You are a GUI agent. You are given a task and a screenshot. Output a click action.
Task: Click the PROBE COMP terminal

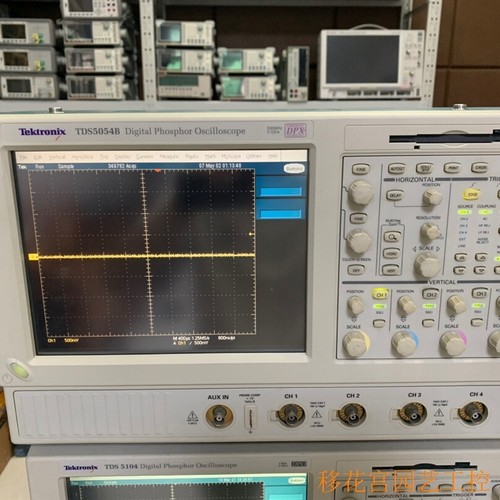point(250,418)
